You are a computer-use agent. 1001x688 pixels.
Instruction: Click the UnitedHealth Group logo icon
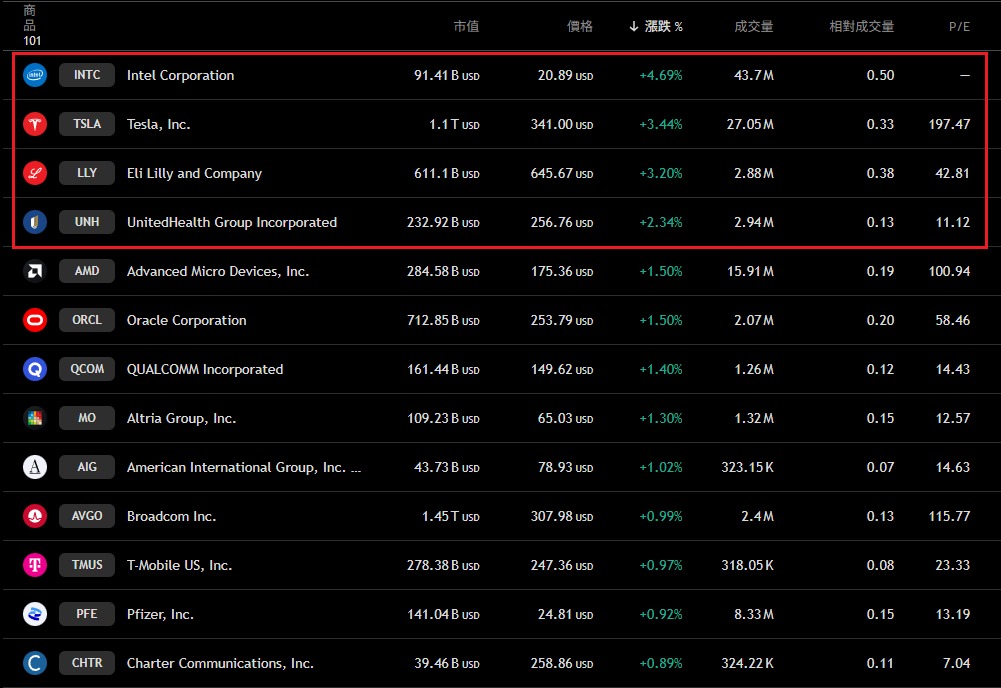tap(35, 222)
